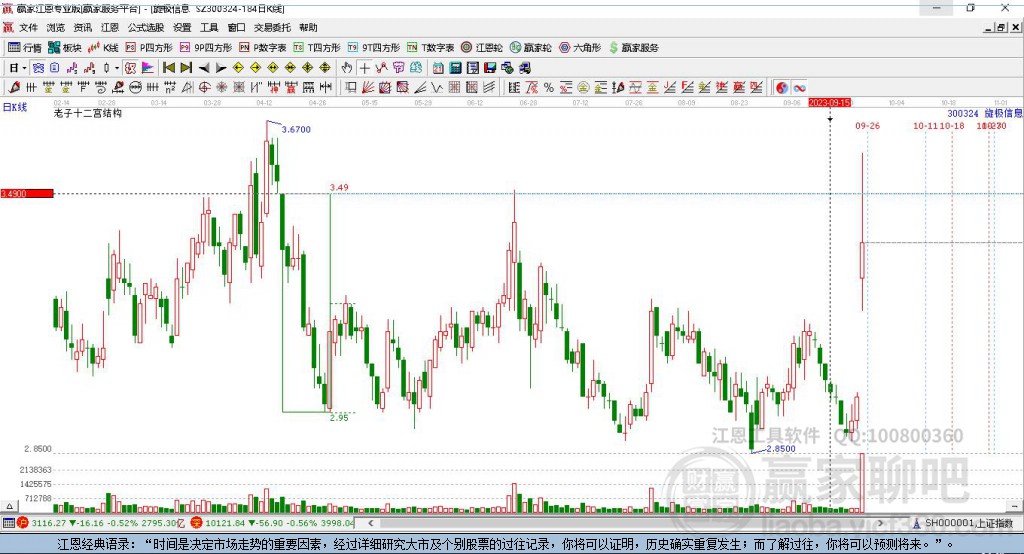1024x554 pixels.
Task: Open the 窗口 menu
Action: point(236,27)
